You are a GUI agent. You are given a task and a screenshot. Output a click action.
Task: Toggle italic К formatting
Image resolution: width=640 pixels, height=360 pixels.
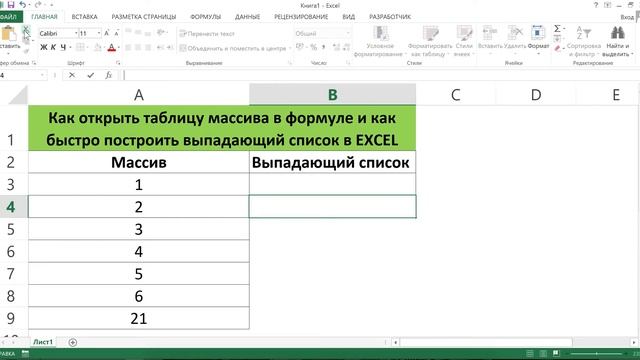pos(53,47)
